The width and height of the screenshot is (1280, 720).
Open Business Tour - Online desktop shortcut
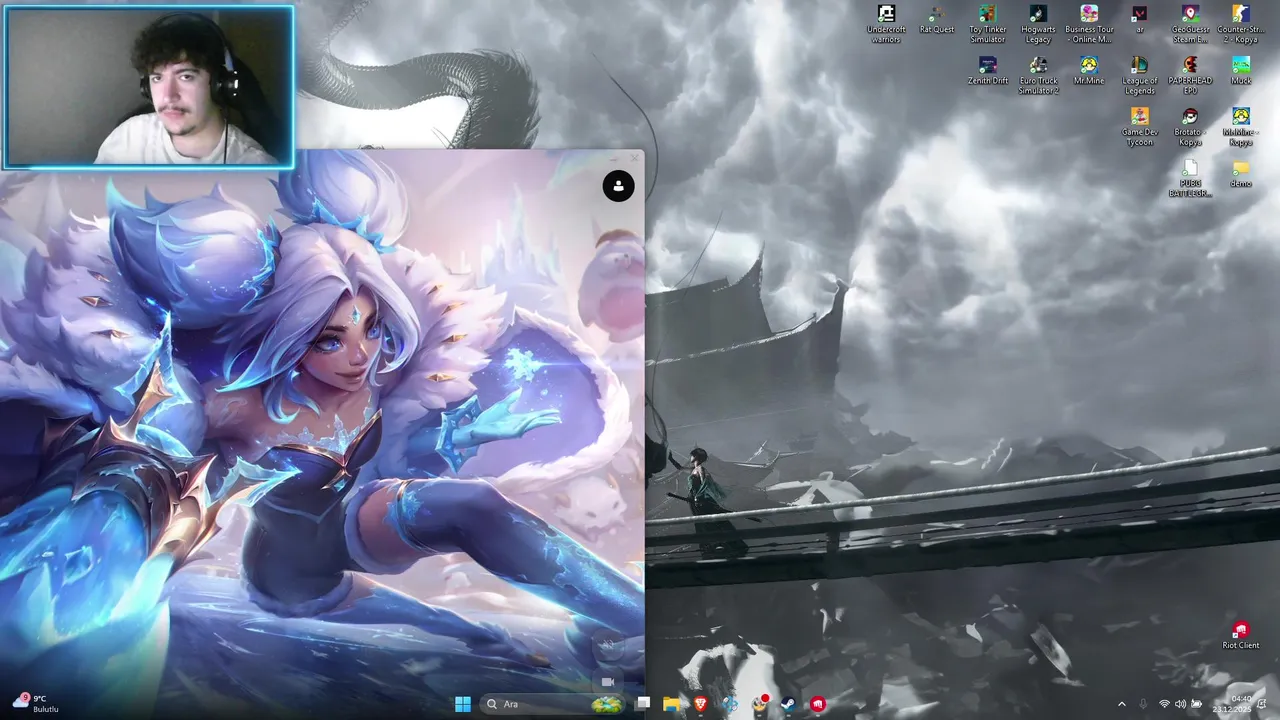point(1089,24)
